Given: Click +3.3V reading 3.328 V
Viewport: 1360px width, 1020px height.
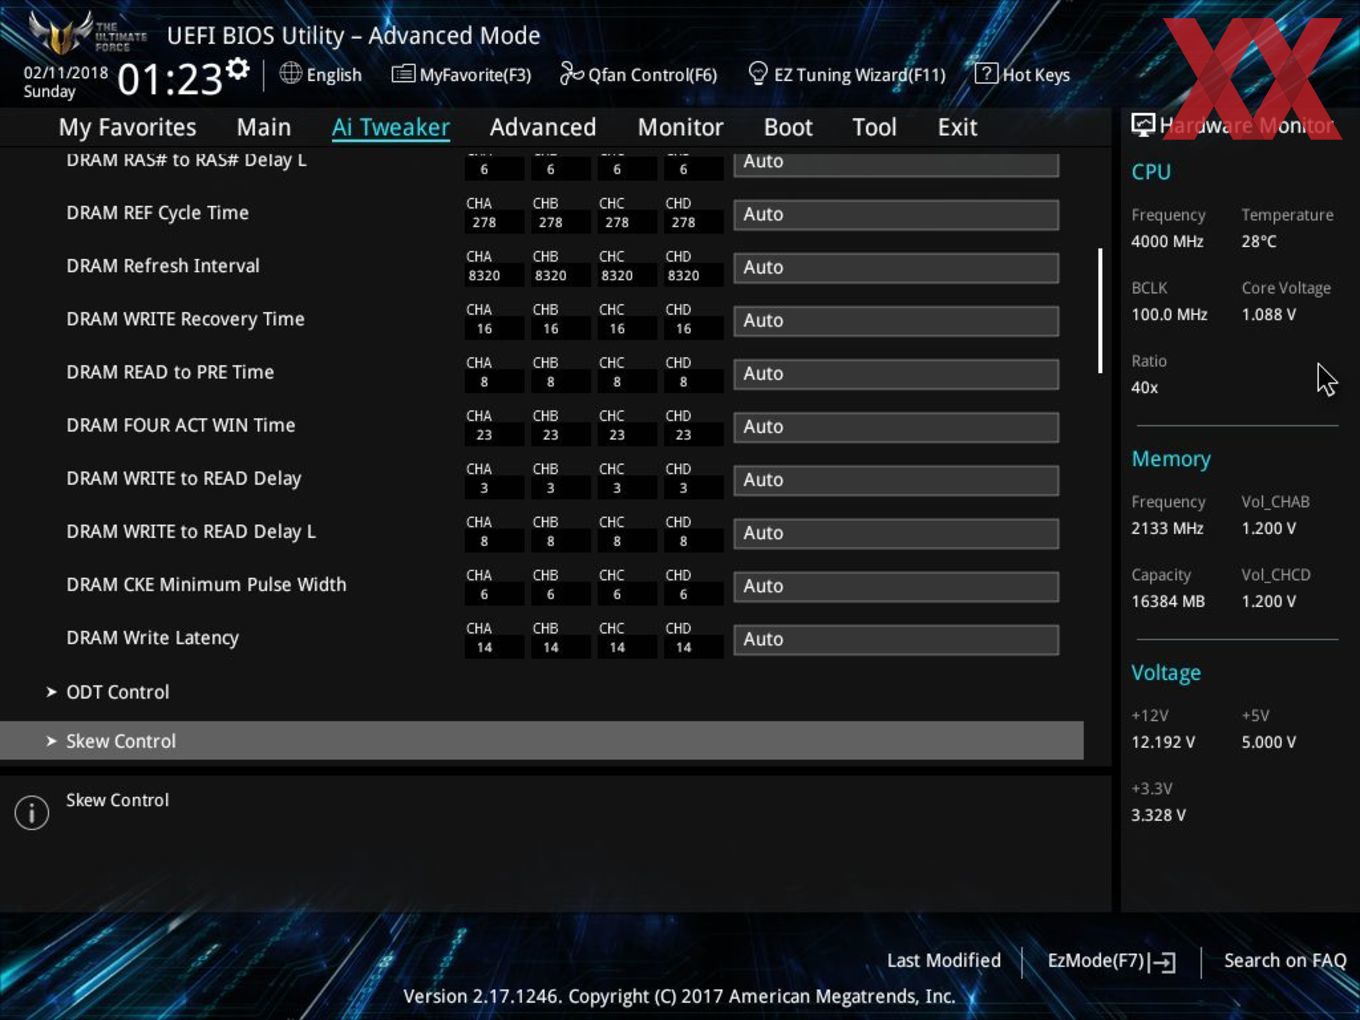Looking at the screenshot, I should pyautogui.click(x=1158, y=816).
